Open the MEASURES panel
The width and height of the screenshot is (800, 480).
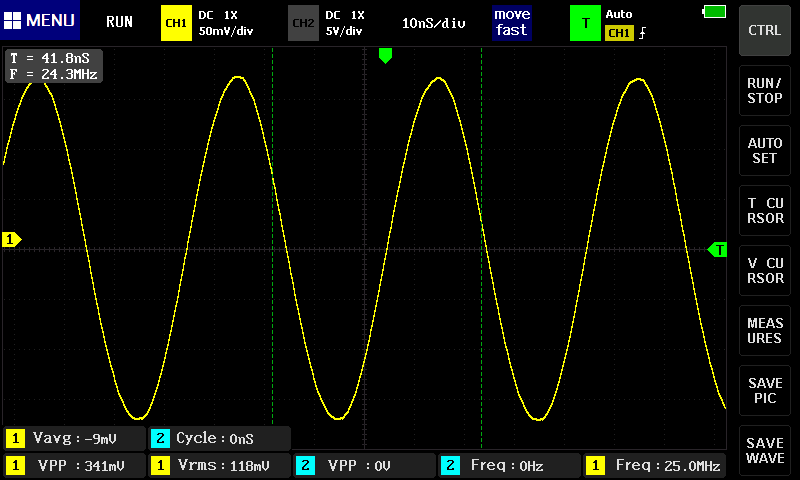765,331
